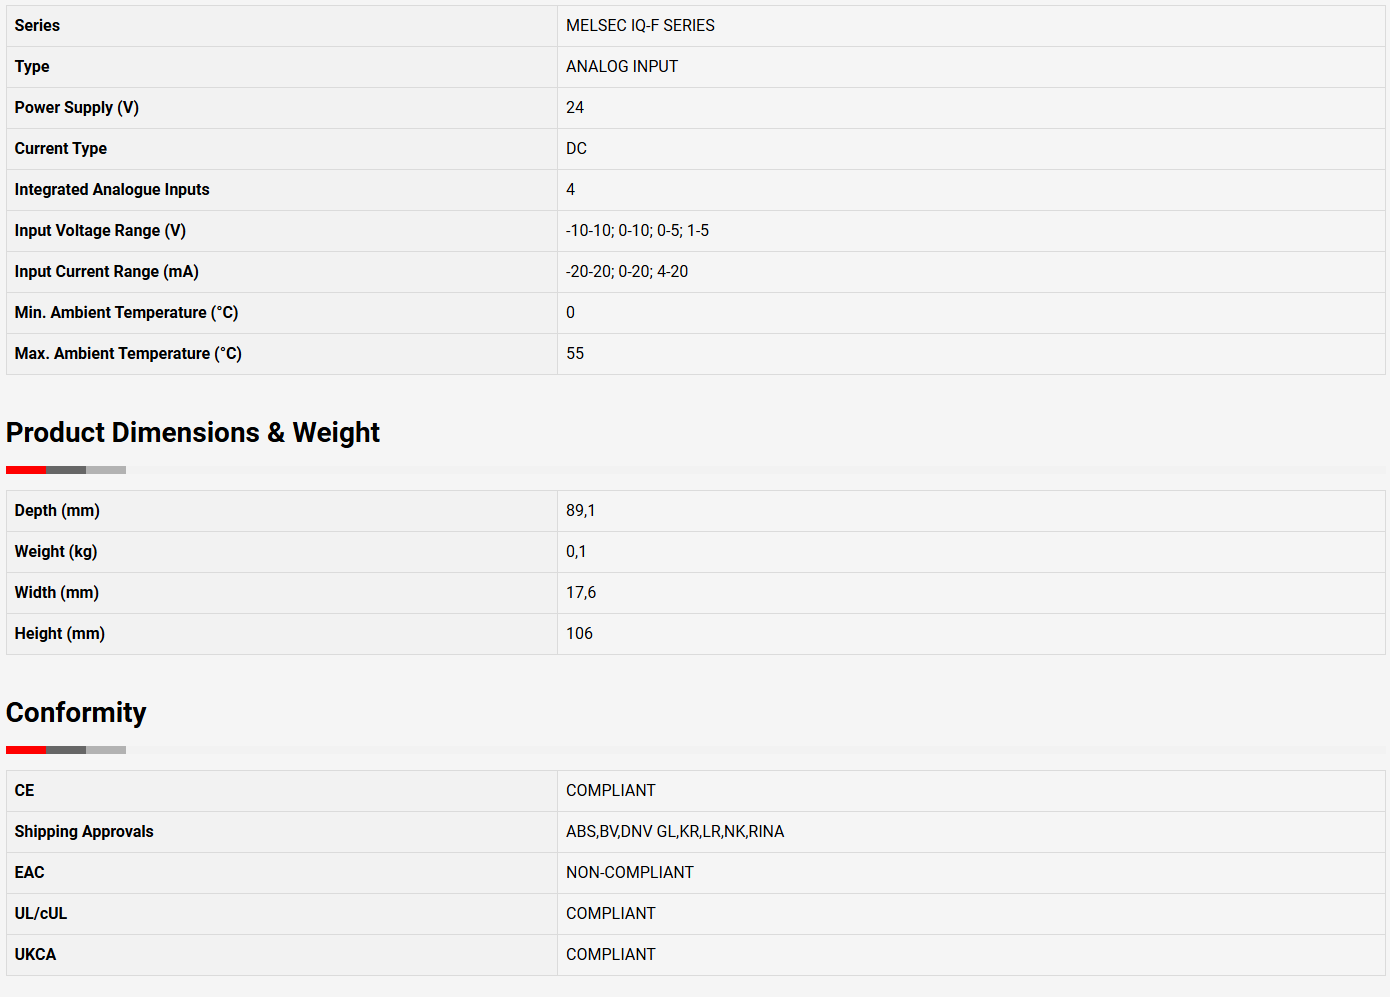
Task: Click red bar under Conformity heading
Action: 26,750
